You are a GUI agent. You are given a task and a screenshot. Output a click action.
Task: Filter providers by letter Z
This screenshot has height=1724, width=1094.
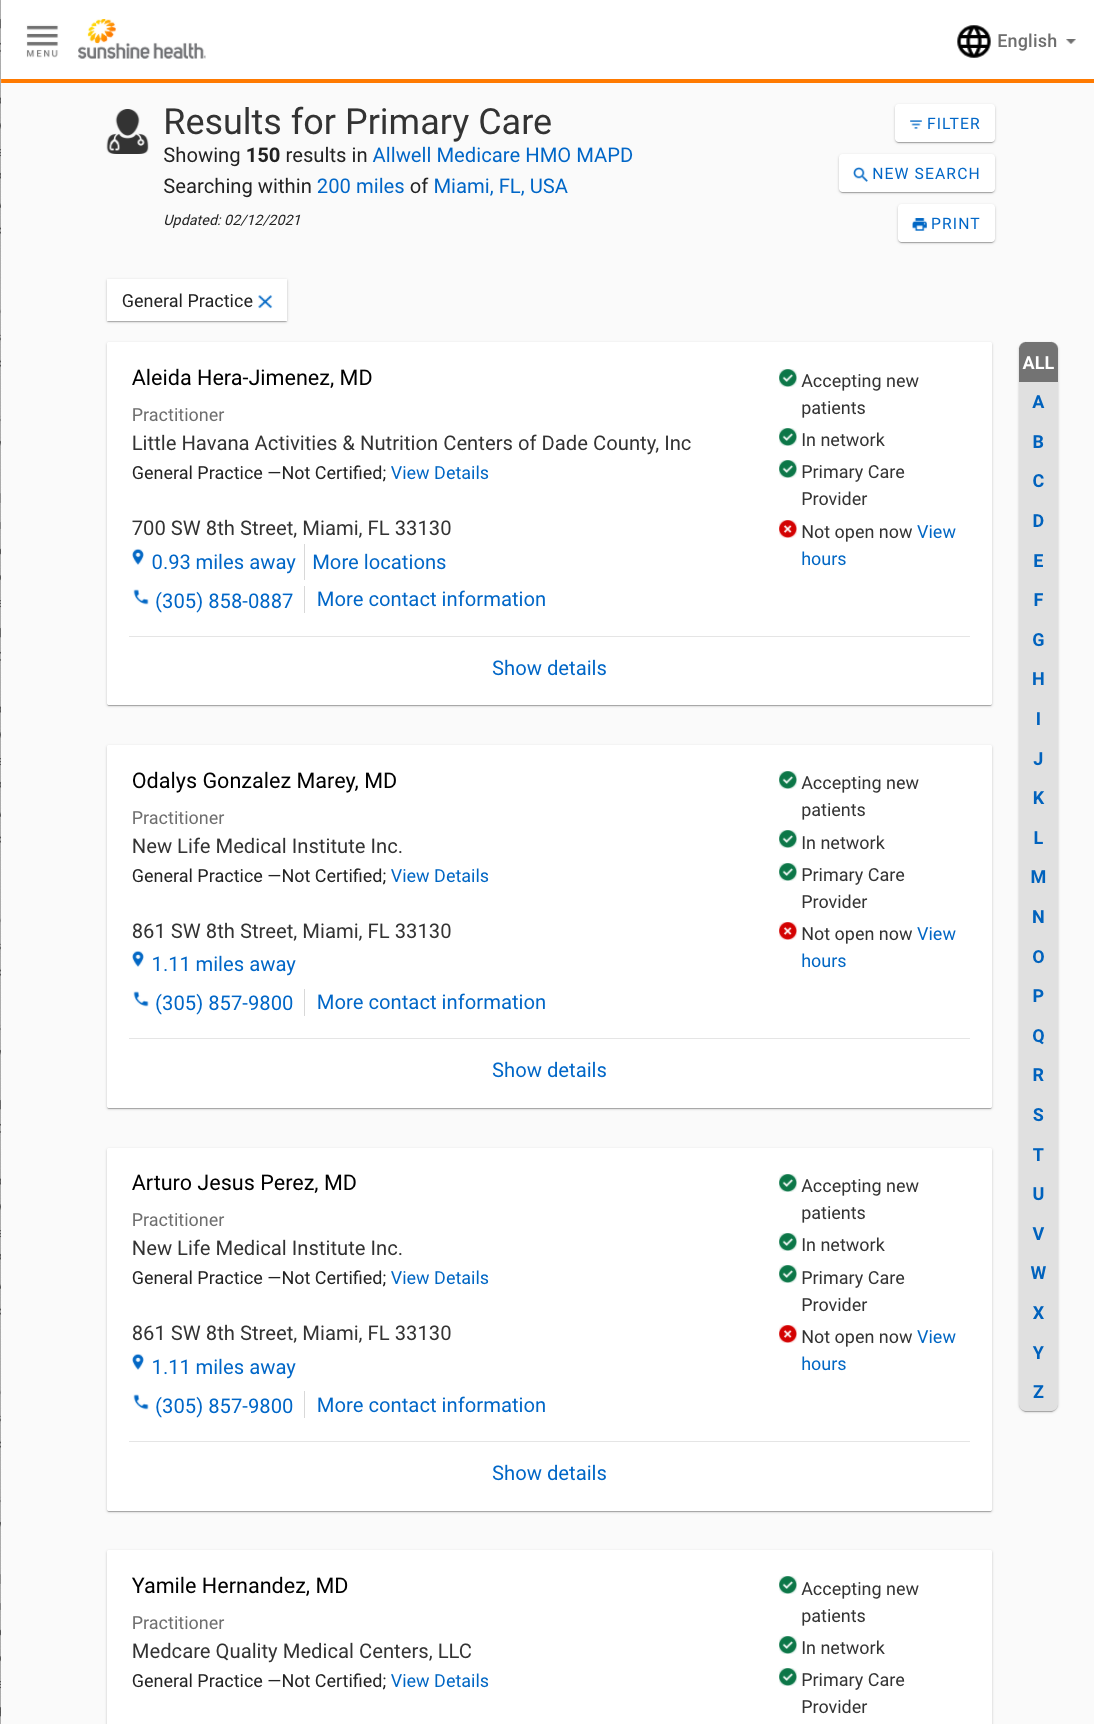(1038, 1392)
